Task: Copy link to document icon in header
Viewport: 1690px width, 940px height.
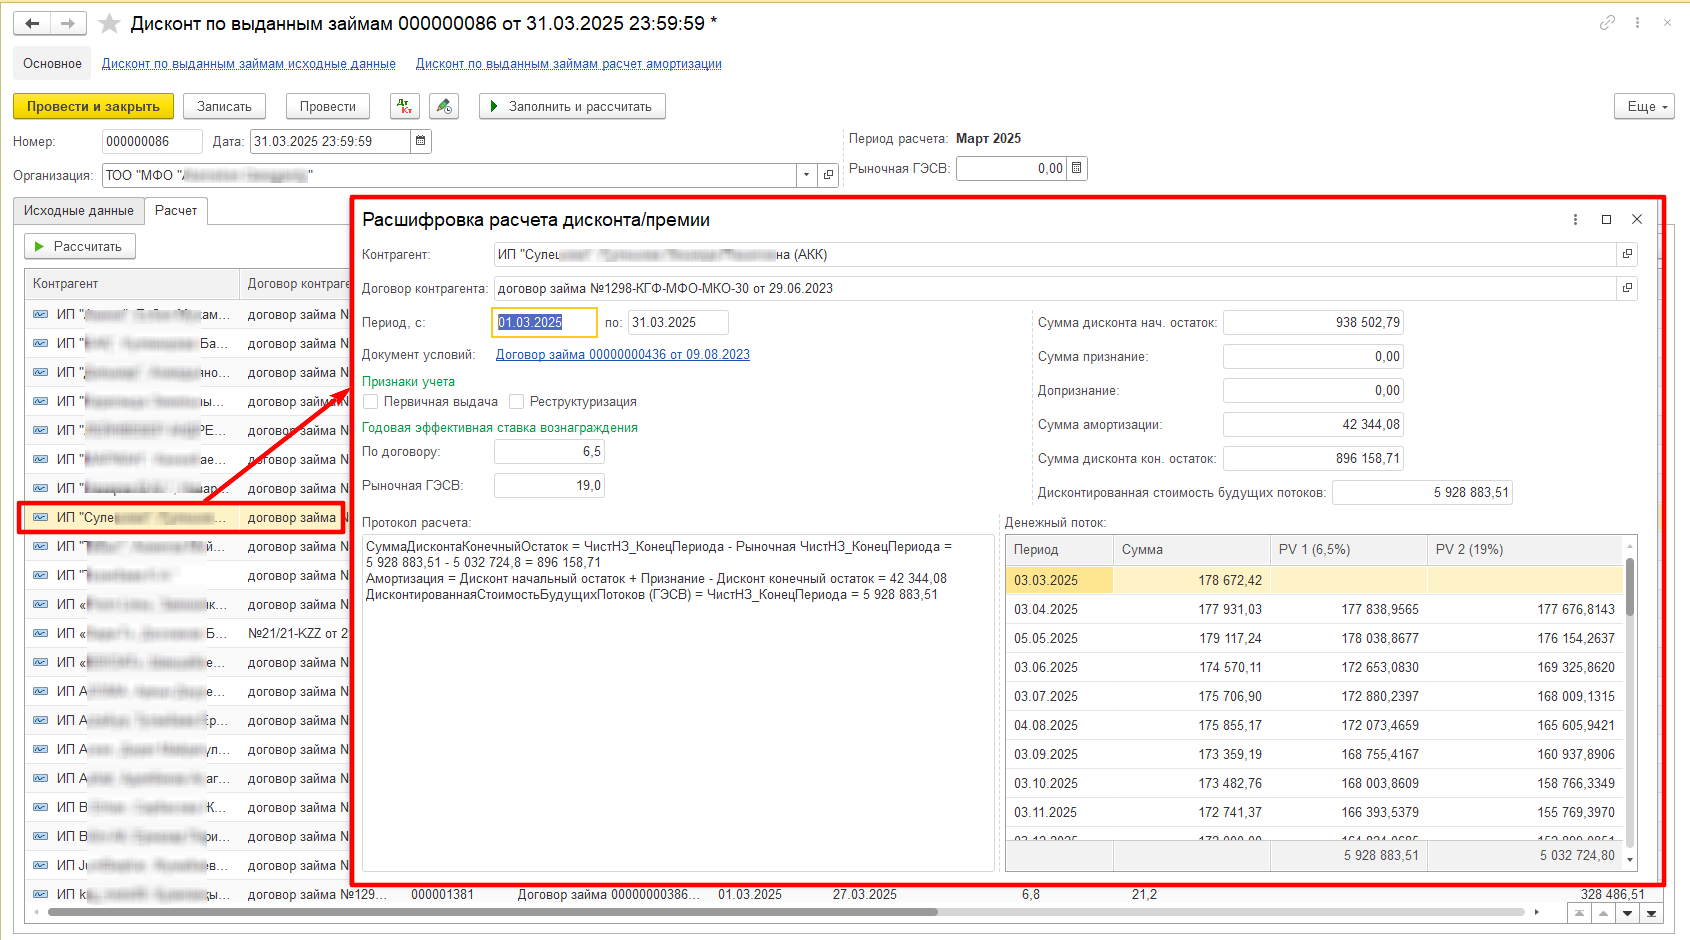Action: 1607,22
